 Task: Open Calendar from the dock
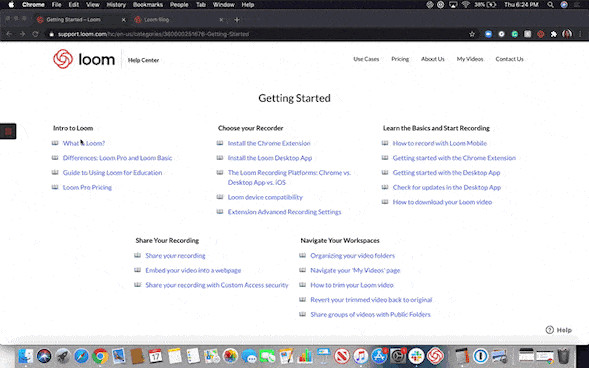[156, 355]
